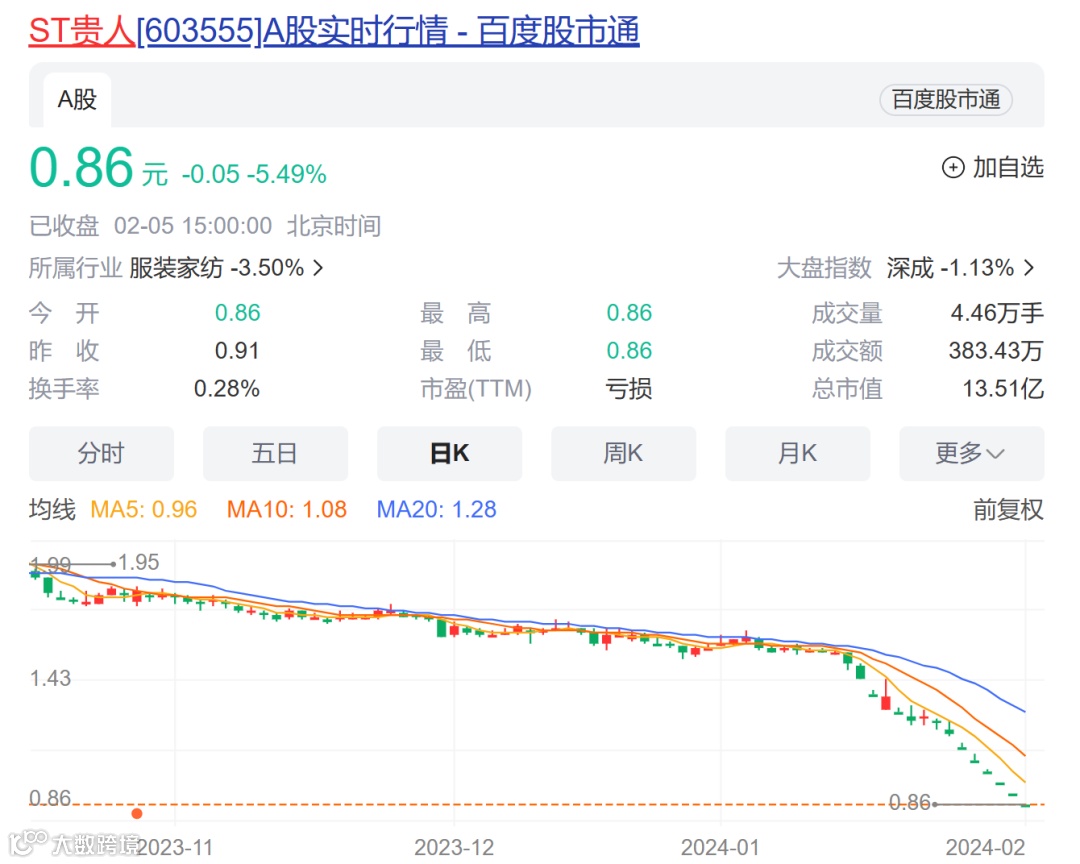Switch to the 分时 chart tab
Screen dimensions: 1080x864
tap(101, 453)
